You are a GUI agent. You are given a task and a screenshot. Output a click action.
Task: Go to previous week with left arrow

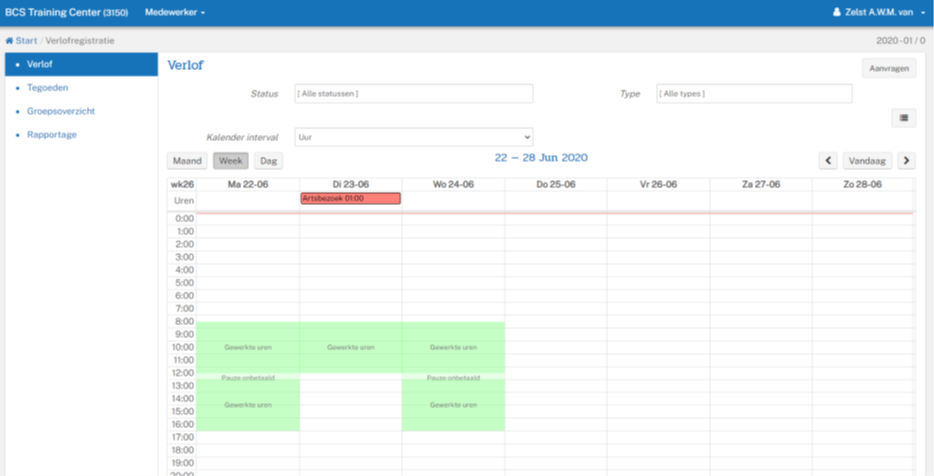pos(828,160)
